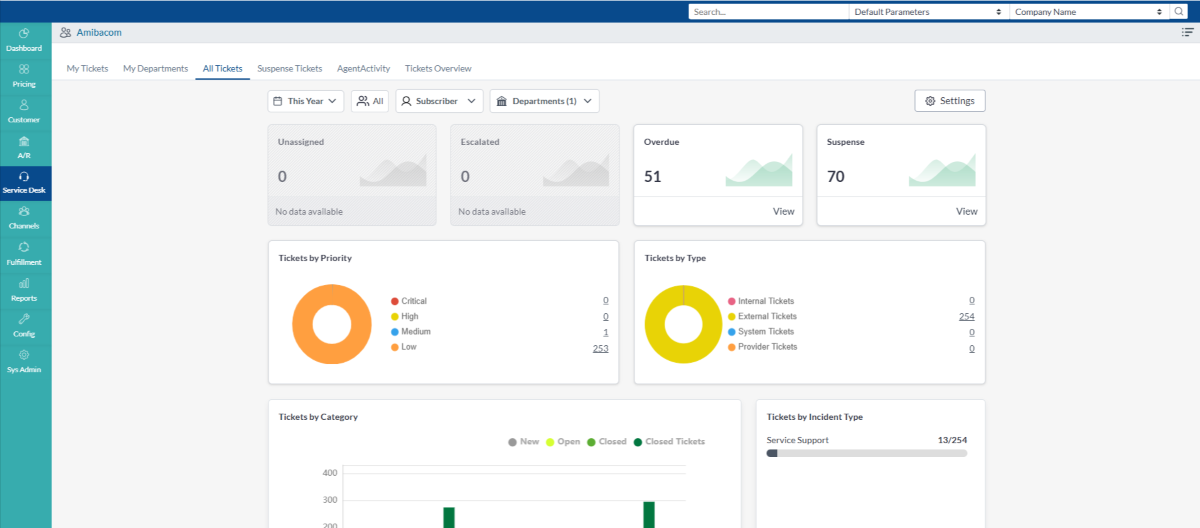Click the red Critical legend swatch
This screenshot has width=1200, height=528.
coord(395,301)
